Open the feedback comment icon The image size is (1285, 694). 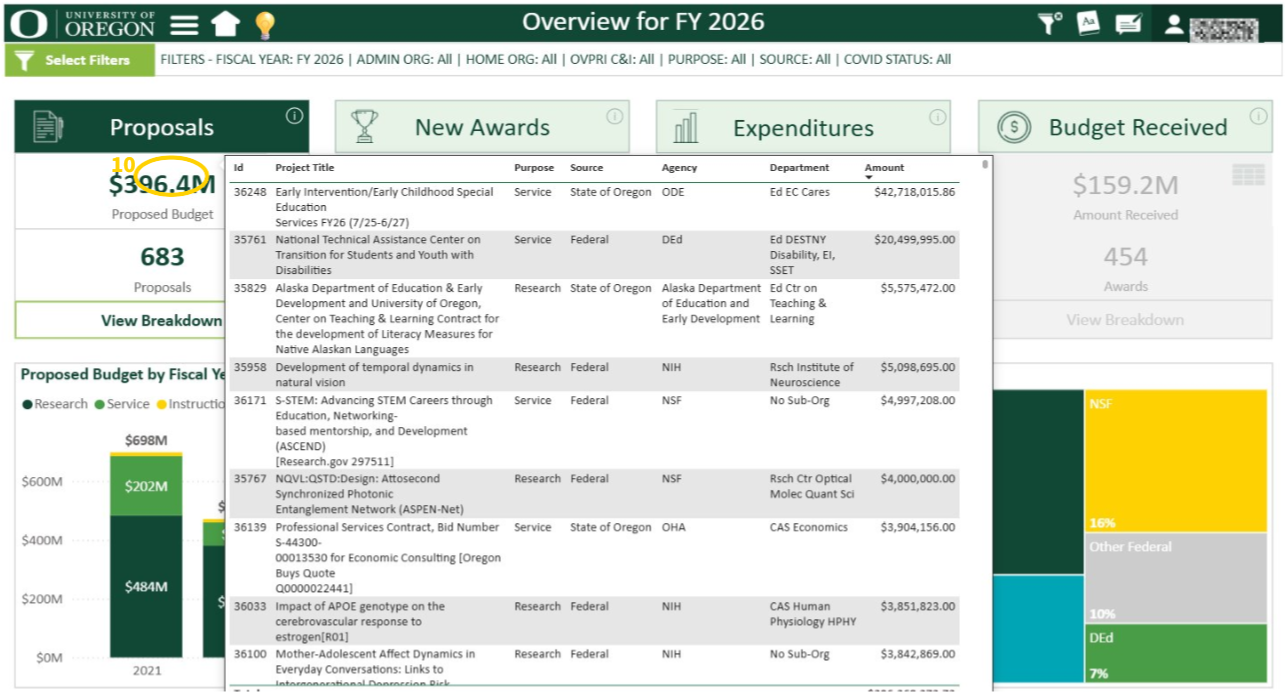coord(1128,24)
